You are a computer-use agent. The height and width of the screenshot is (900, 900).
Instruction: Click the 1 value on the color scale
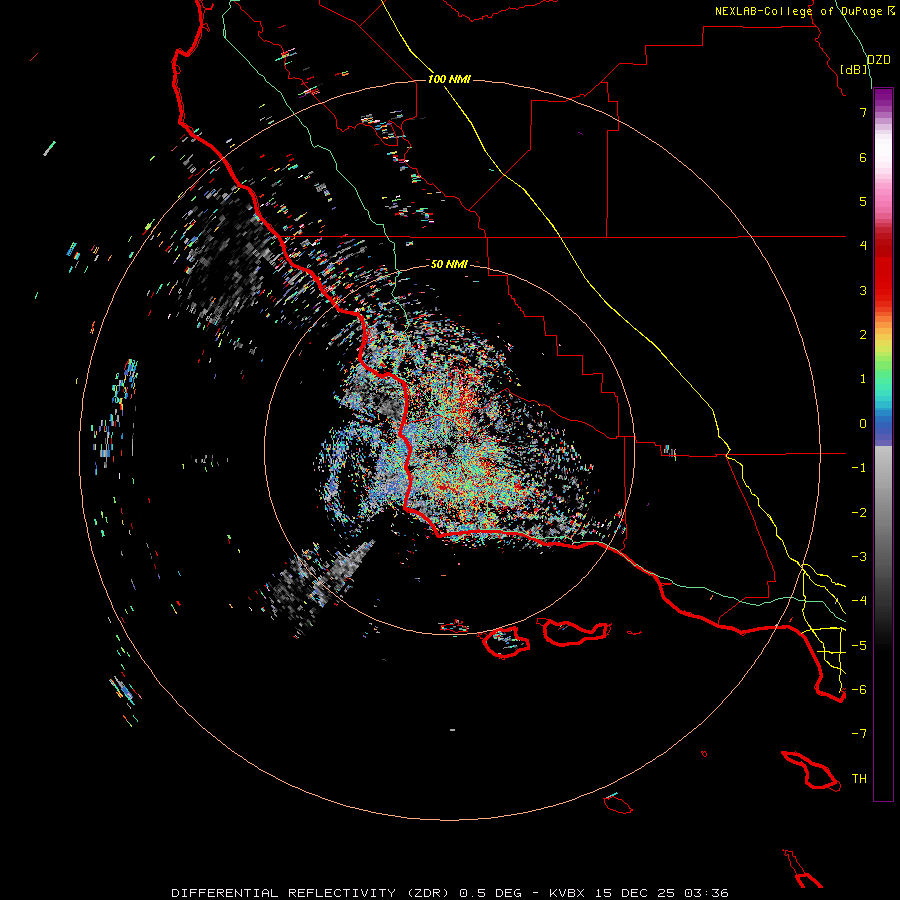tap(863, 379)
